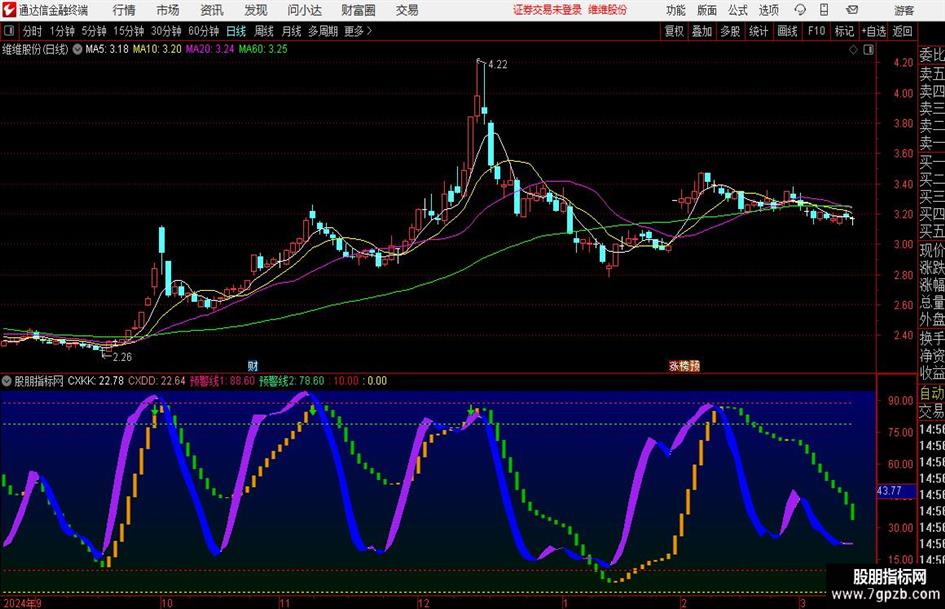Image resolution: width=945 pixels, height=609 pixels.
Task: Expand indicator dropdown beside 股朋指标网
Action: coord(7,381)
